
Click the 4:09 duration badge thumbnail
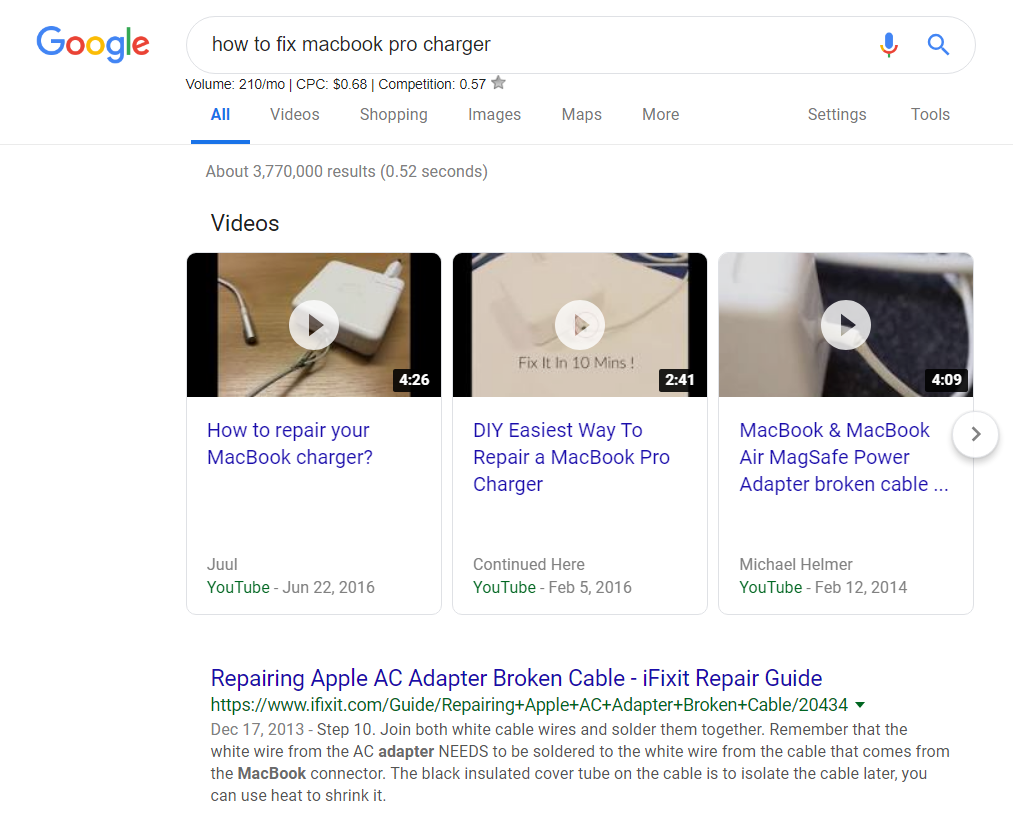[946, 380]
